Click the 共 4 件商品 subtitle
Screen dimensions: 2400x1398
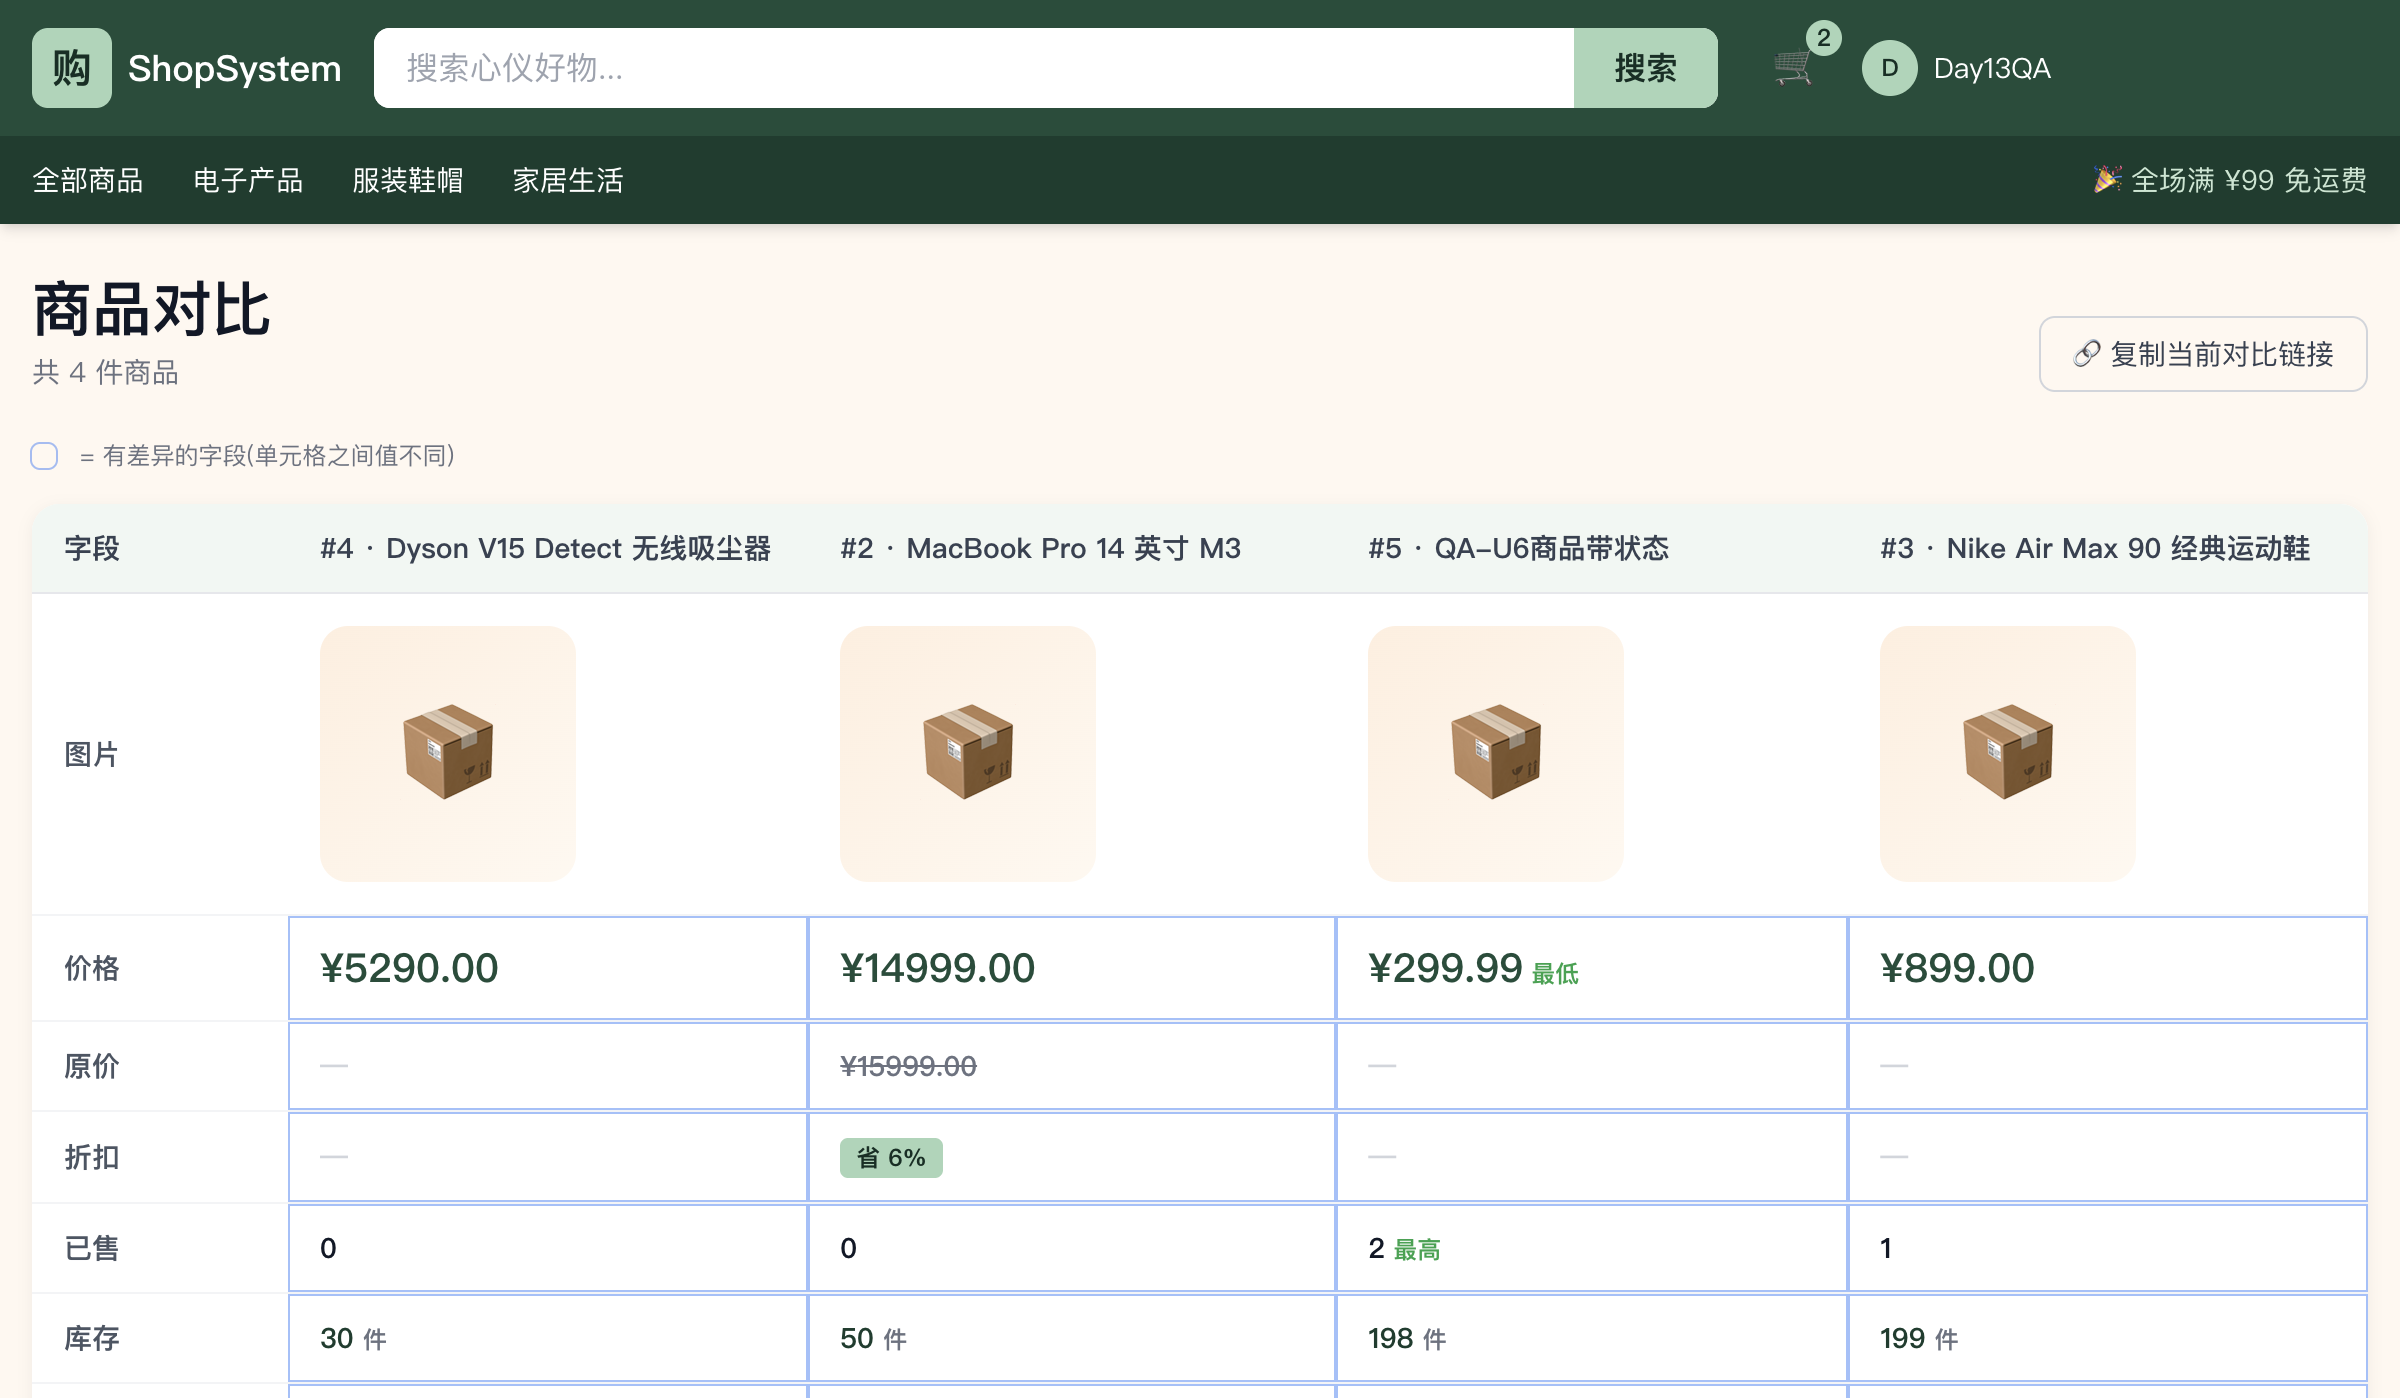105,373
